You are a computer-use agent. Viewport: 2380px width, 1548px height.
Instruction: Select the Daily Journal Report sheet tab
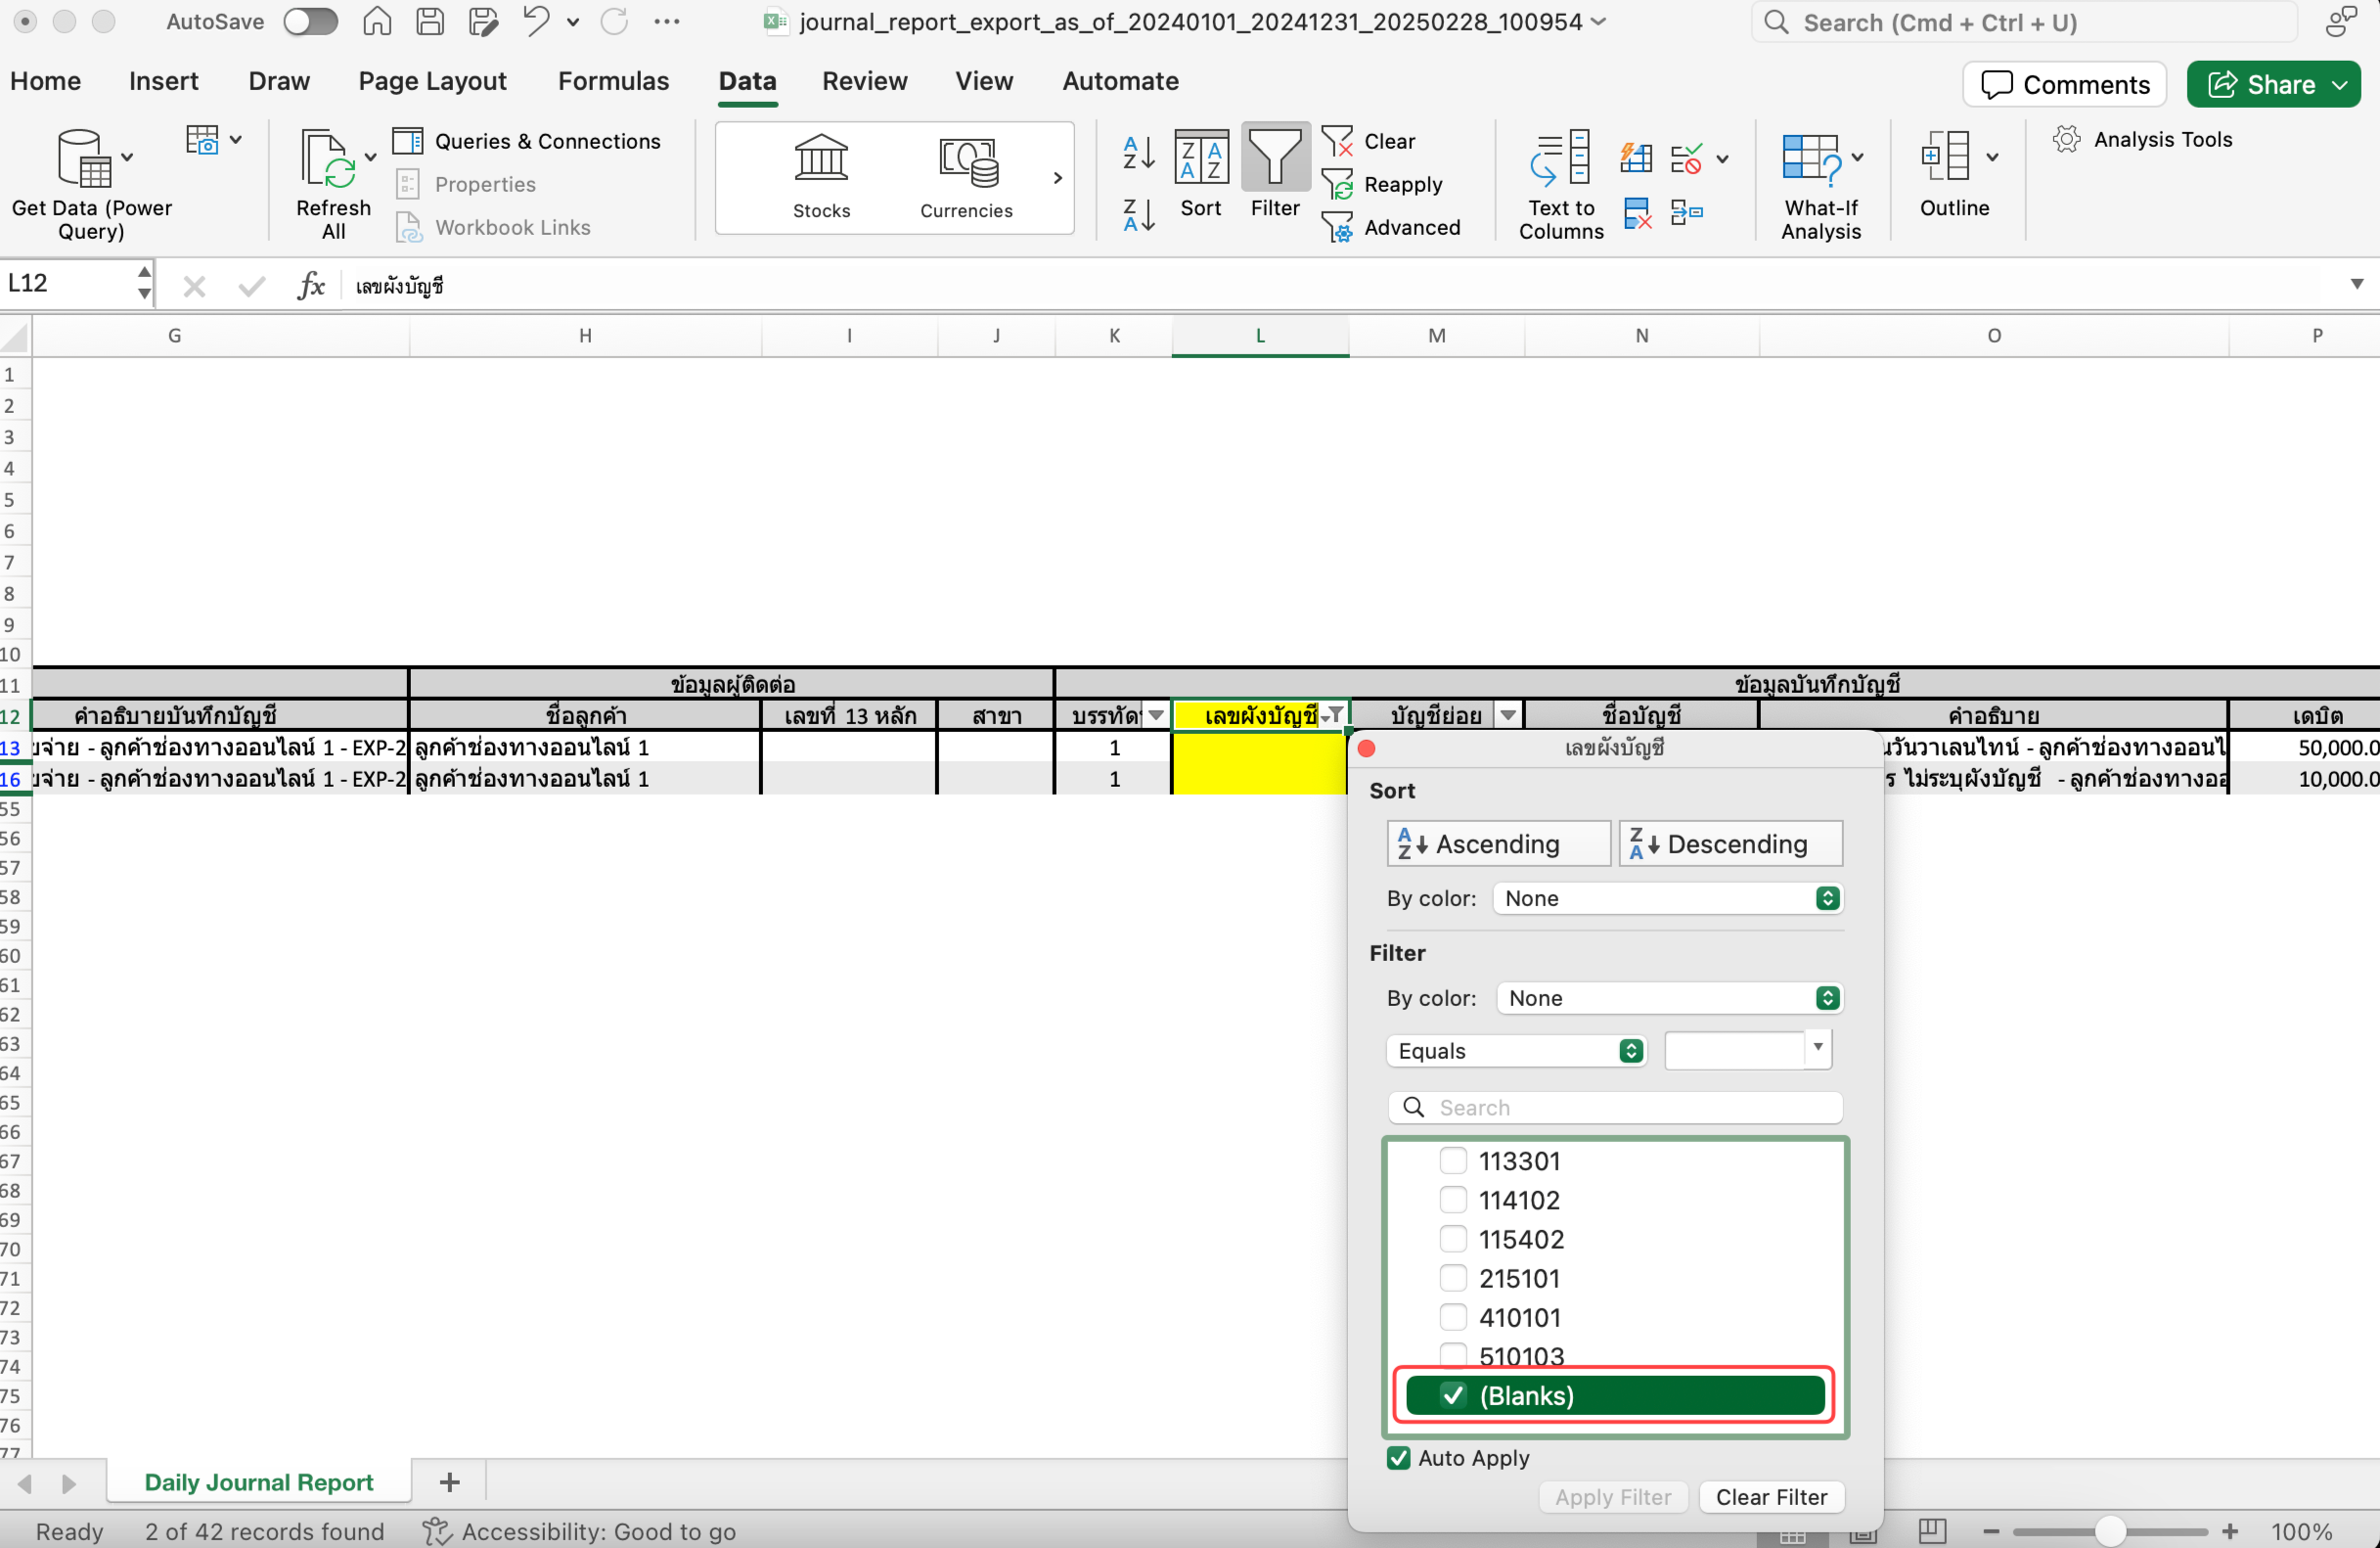[258, 1481]
